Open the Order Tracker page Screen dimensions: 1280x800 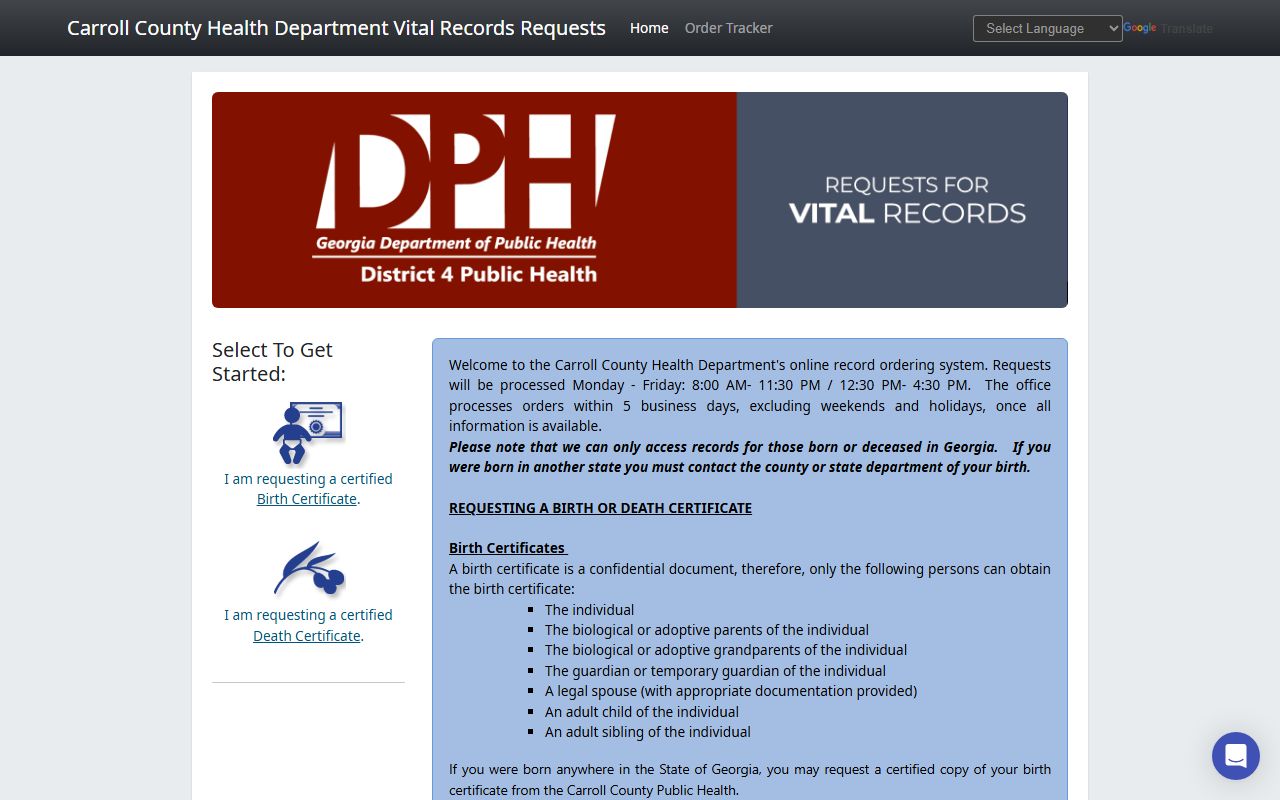pyautogui.click(x=729, y=28)
